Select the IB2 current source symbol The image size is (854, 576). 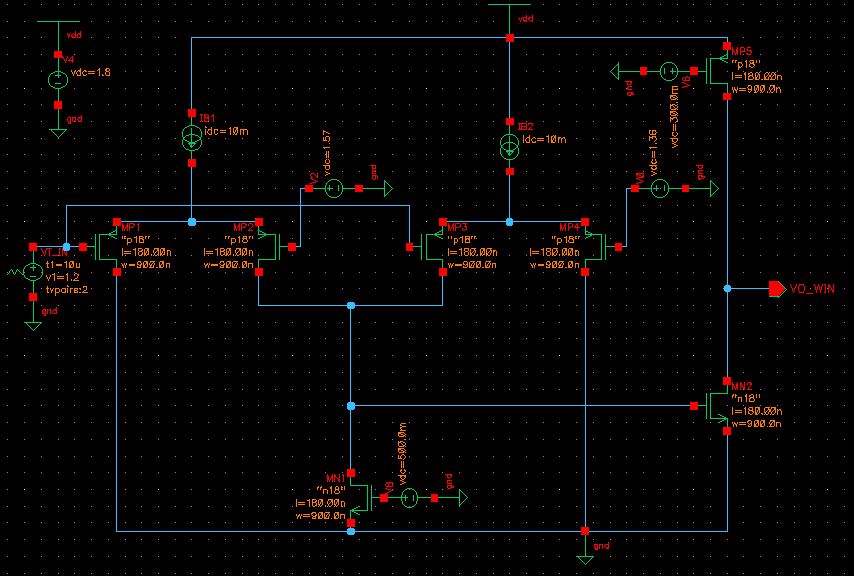click(x=509, y=146)
